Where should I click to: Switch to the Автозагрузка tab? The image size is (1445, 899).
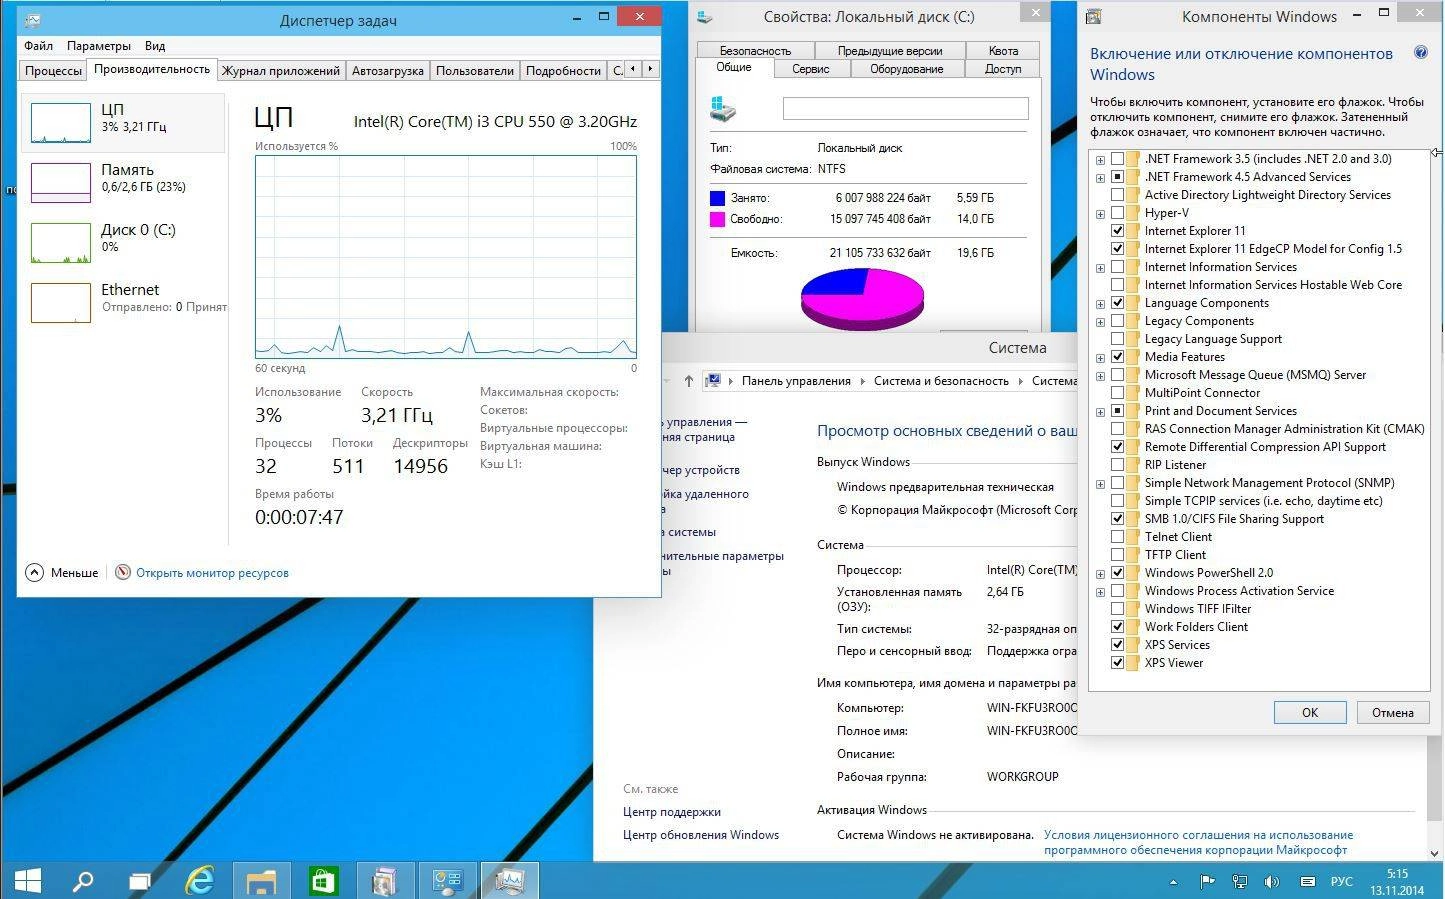388,71
